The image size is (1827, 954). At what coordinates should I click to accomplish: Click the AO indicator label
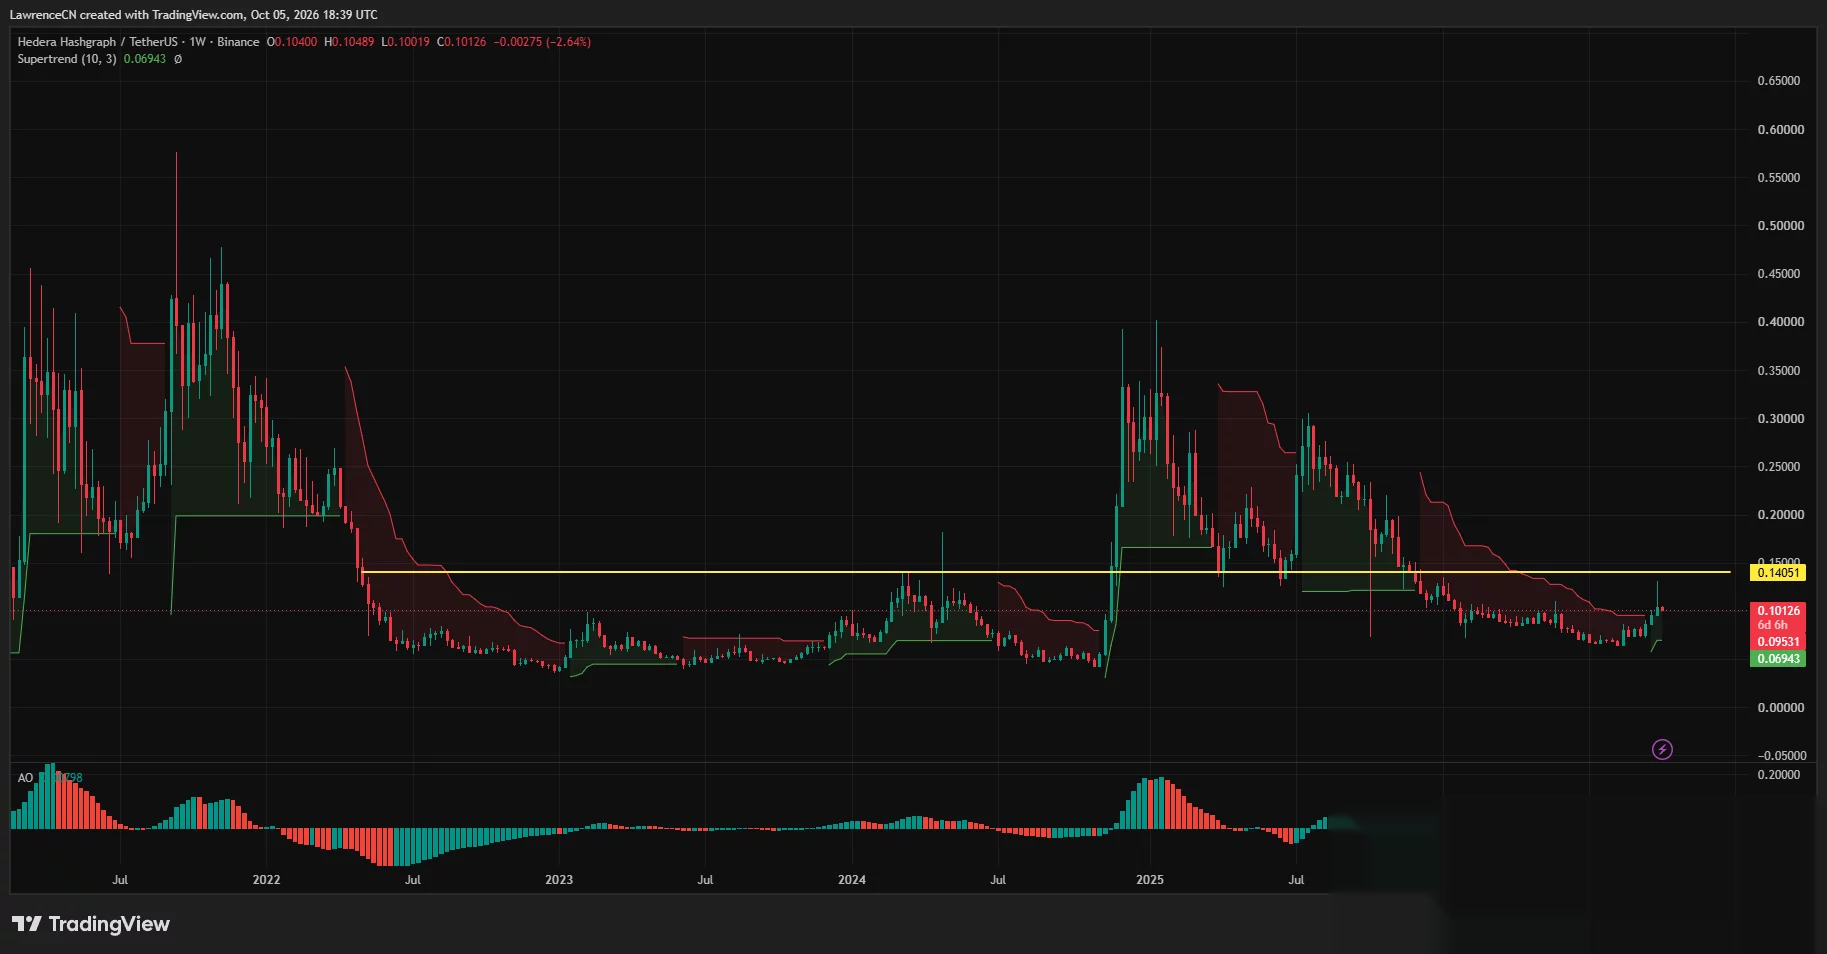coord(25,778)
